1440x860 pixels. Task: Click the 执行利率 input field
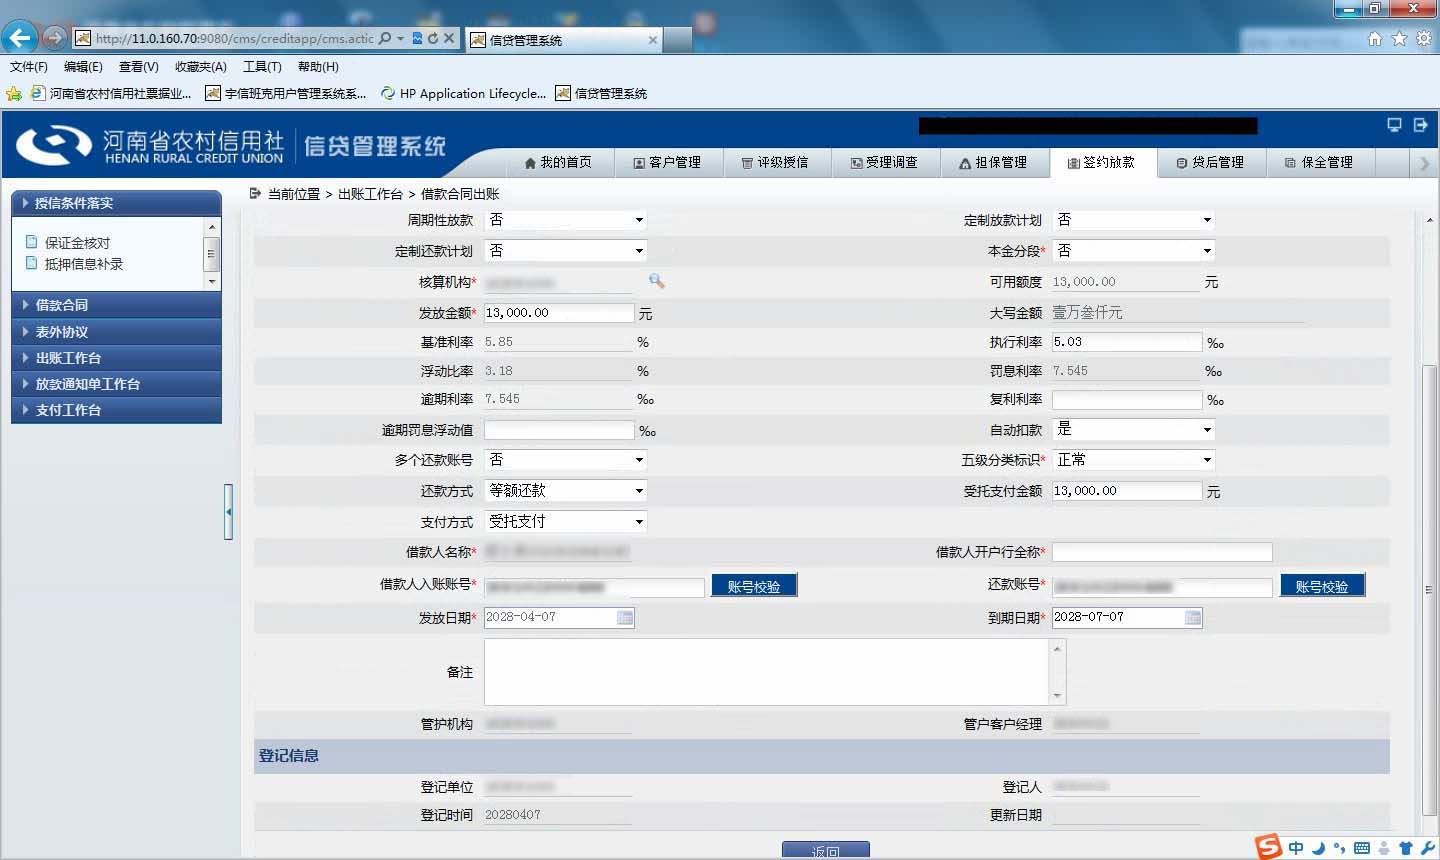(1127, 342)
